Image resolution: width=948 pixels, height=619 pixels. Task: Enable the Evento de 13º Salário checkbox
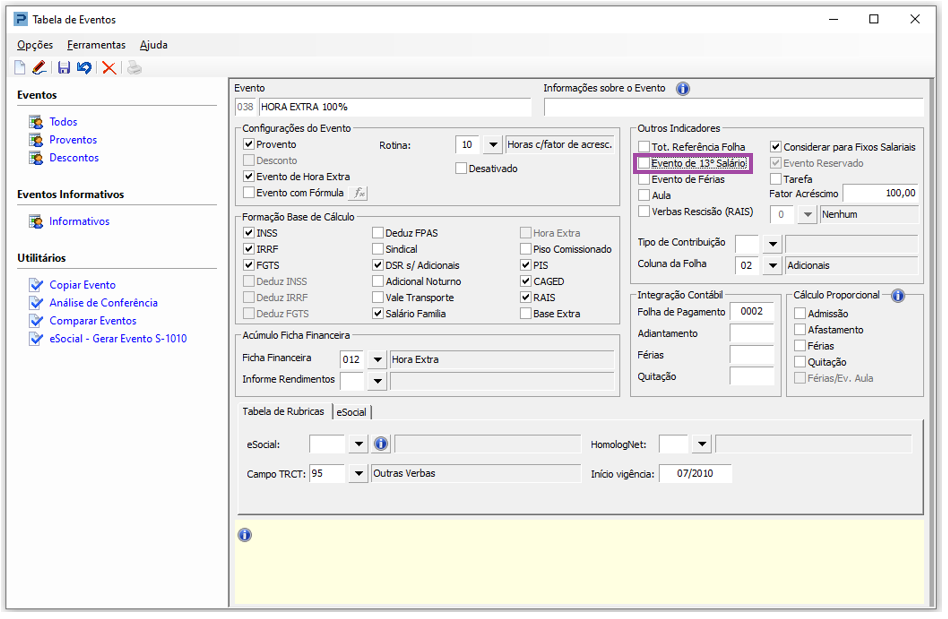[x=645, y=163]
